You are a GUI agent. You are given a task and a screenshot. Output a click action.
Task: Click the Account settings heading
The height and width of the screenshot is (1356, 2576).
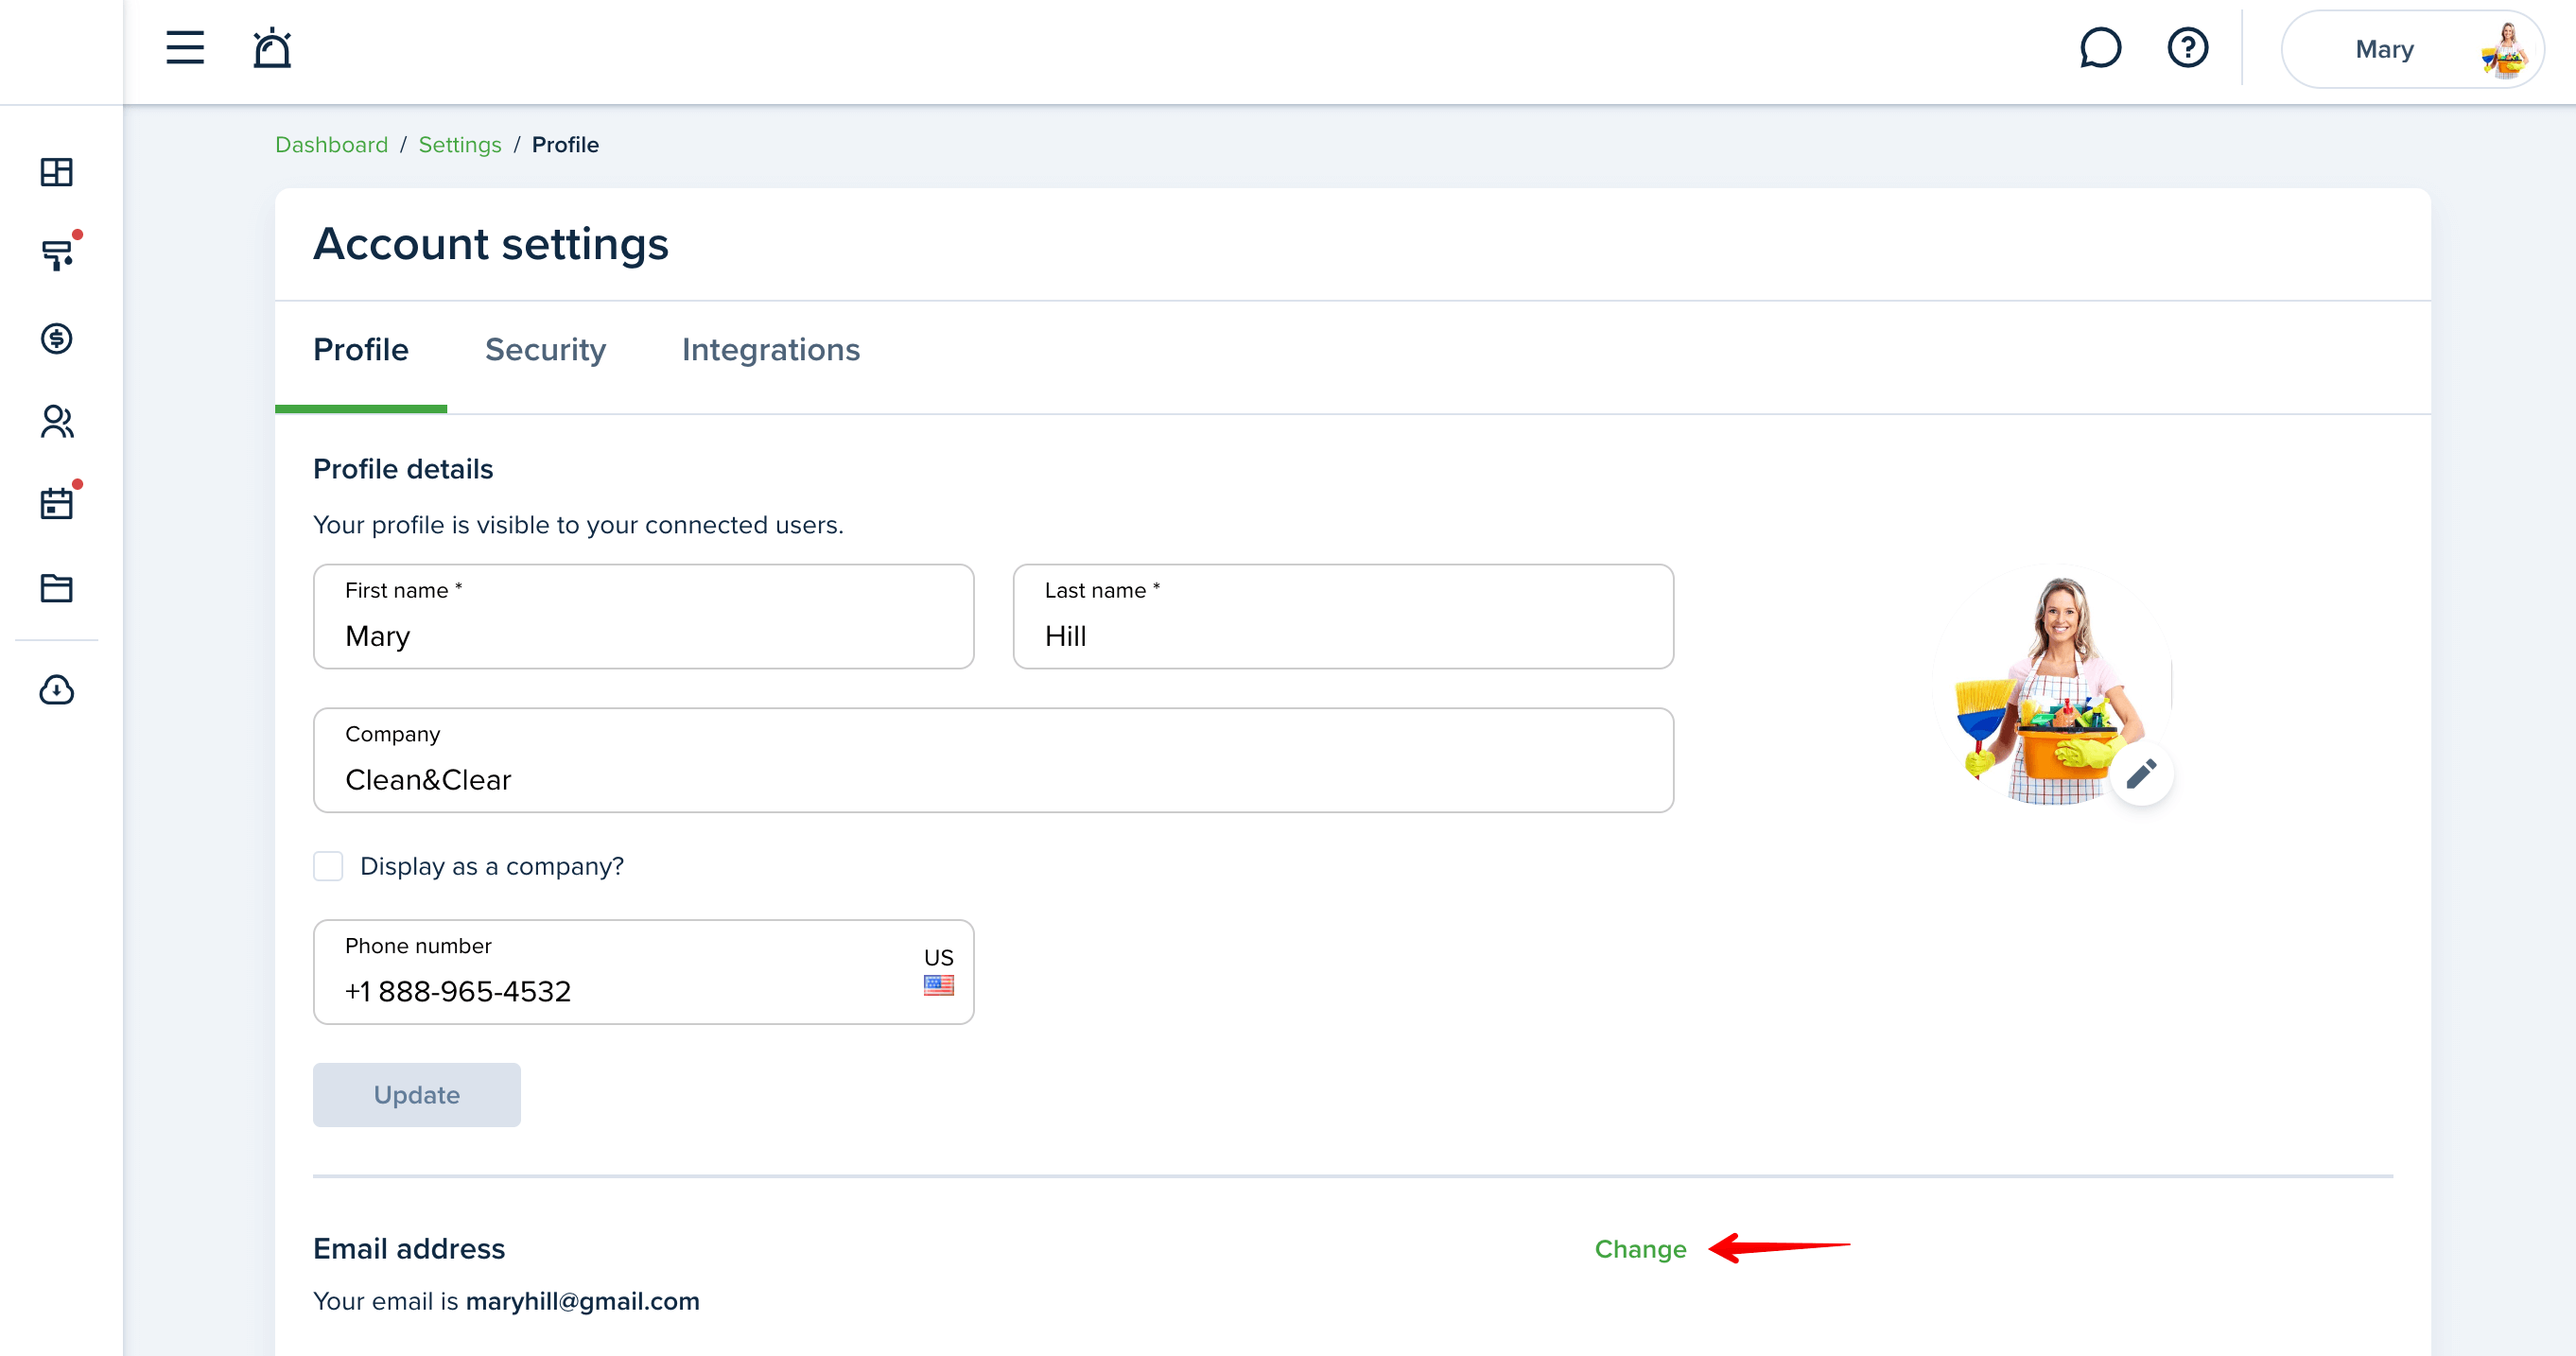tap(491, 244)
